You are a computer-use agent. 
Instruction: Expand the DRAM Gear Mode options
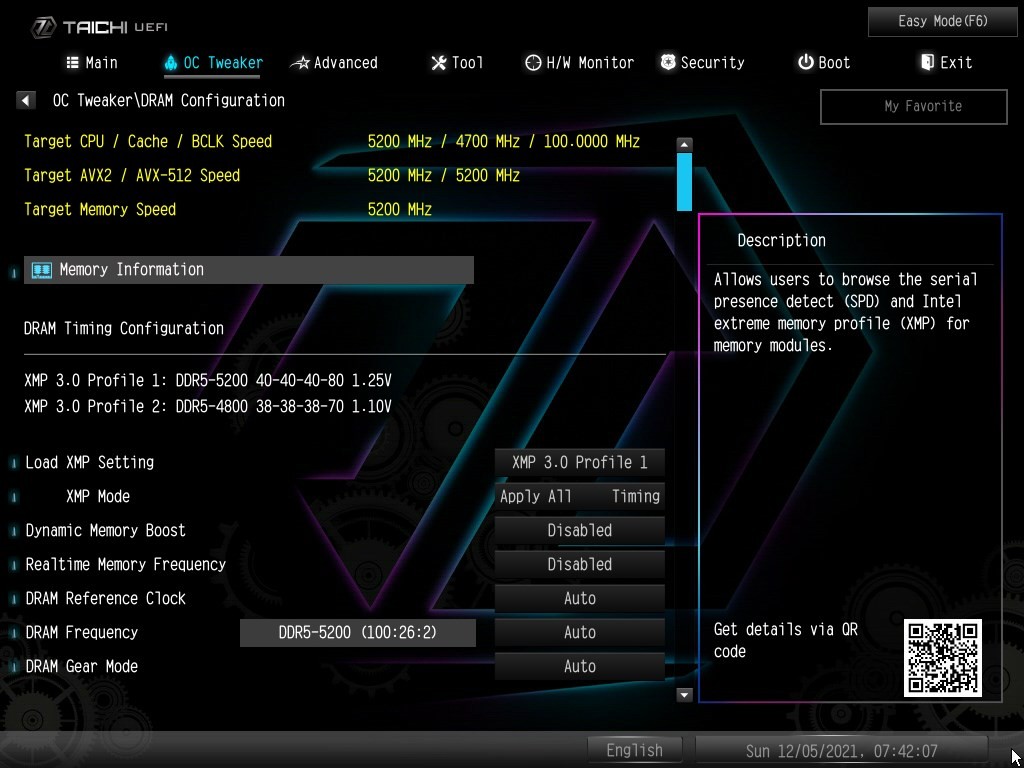point(580,666)
